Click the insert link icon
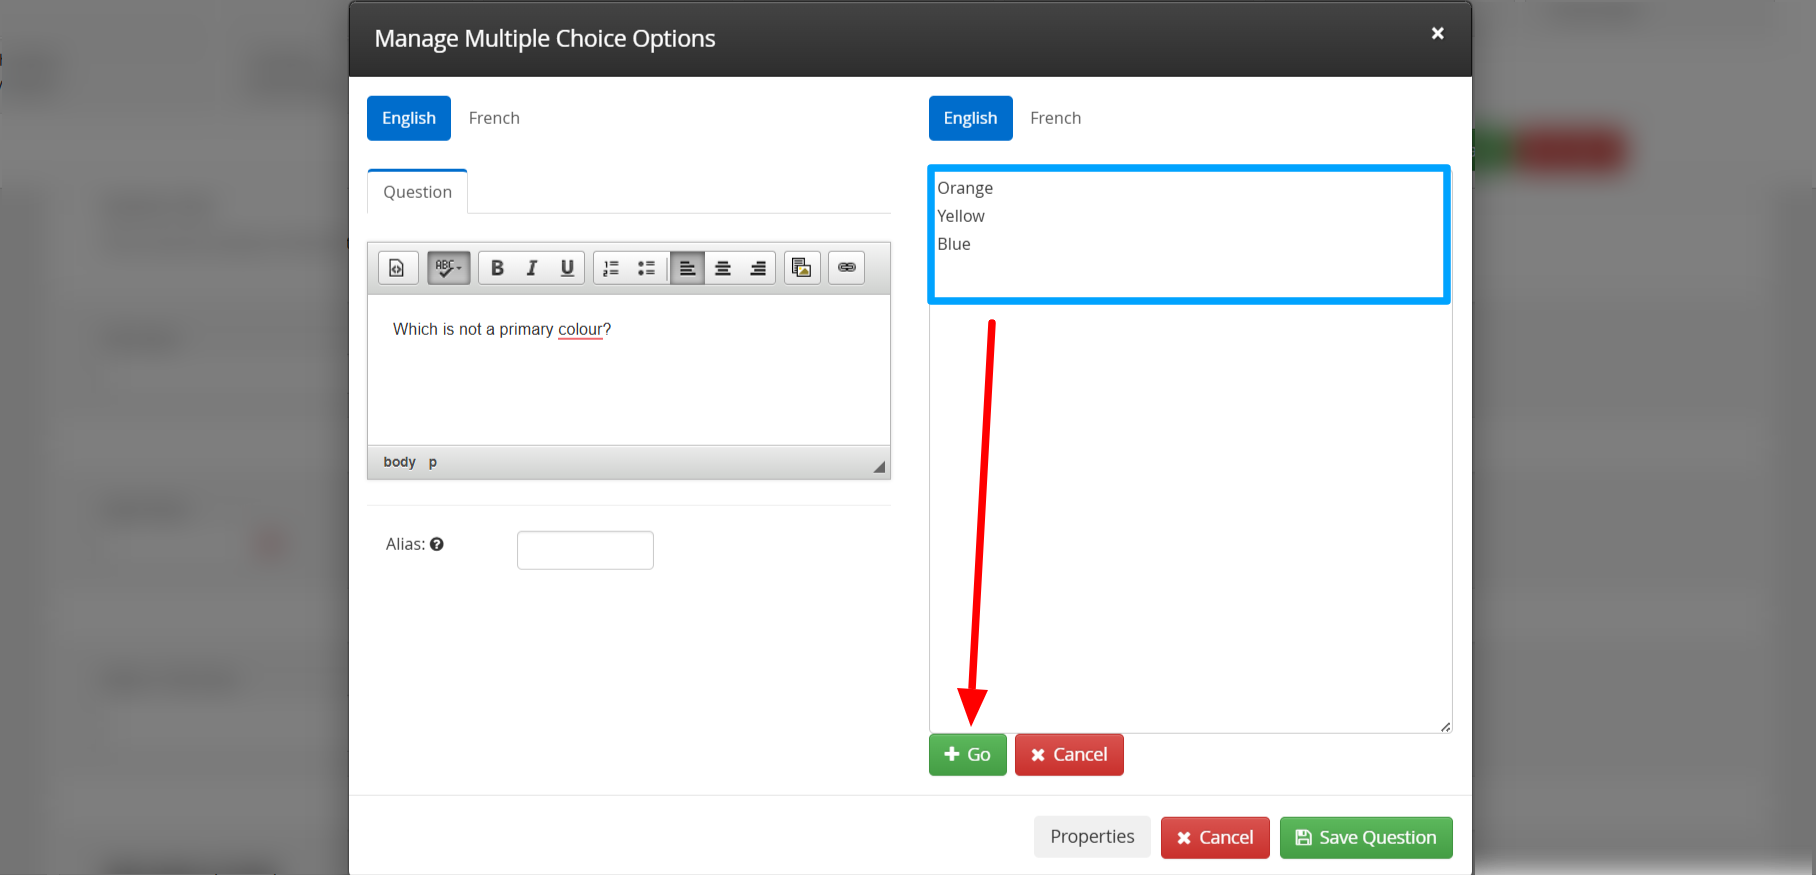The image size is (1816, 875). pos(847,268)
